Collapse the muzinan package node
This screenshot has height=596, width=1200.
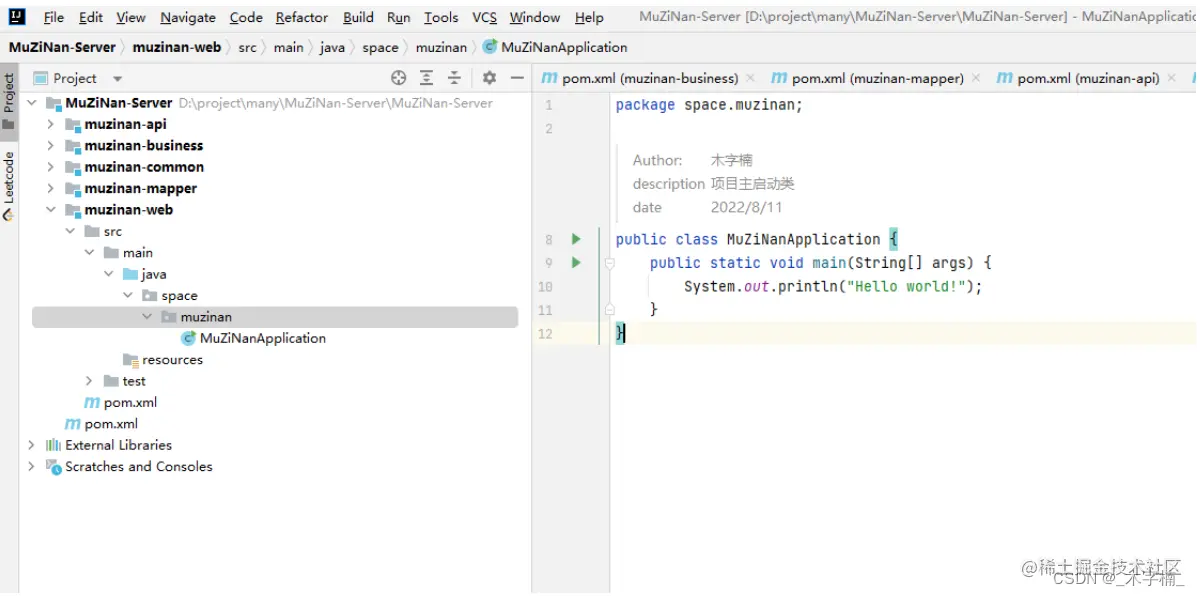click(147, 317)
